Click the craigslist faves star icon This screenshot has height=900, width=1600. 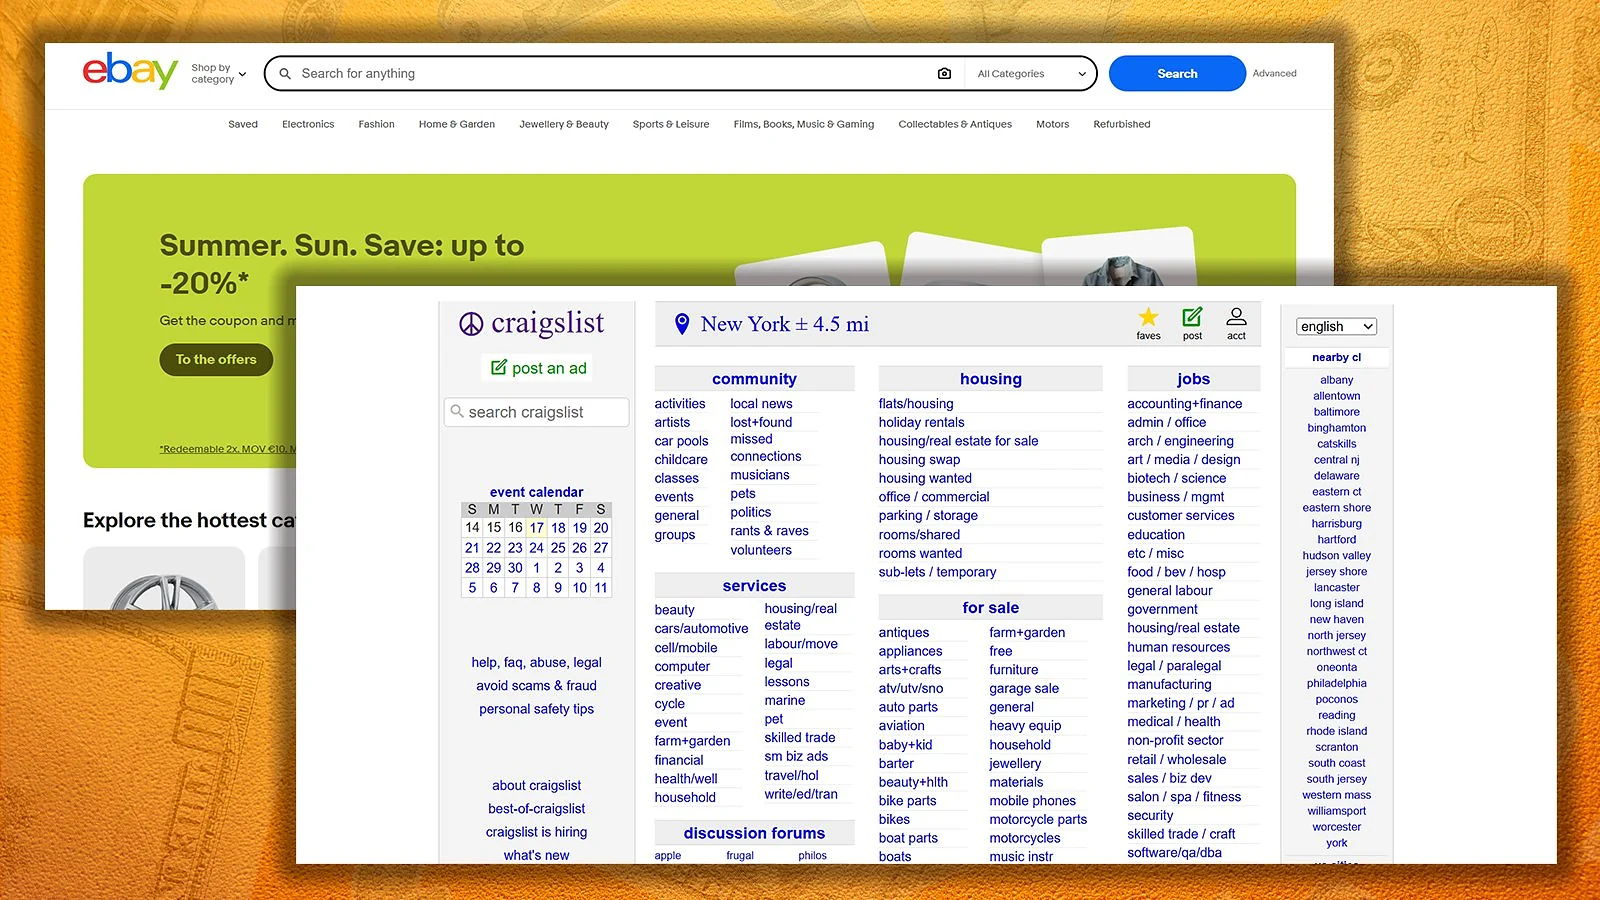tap(1148, 317)
